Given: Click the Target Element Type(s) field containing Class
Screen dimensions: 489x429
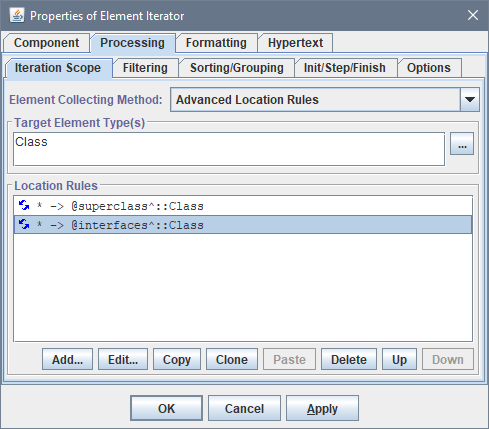Looking at the screenshot, I should [x=229, y=149].
